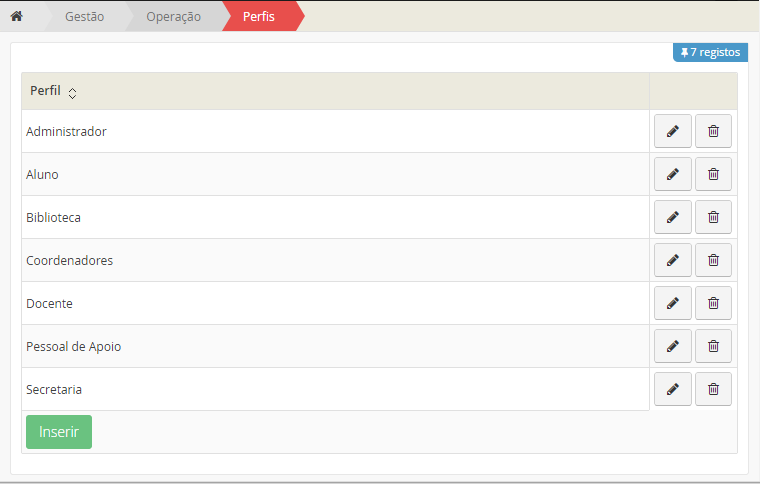Go to Gestão breadcrumb
760x484 pixels.
84,16
